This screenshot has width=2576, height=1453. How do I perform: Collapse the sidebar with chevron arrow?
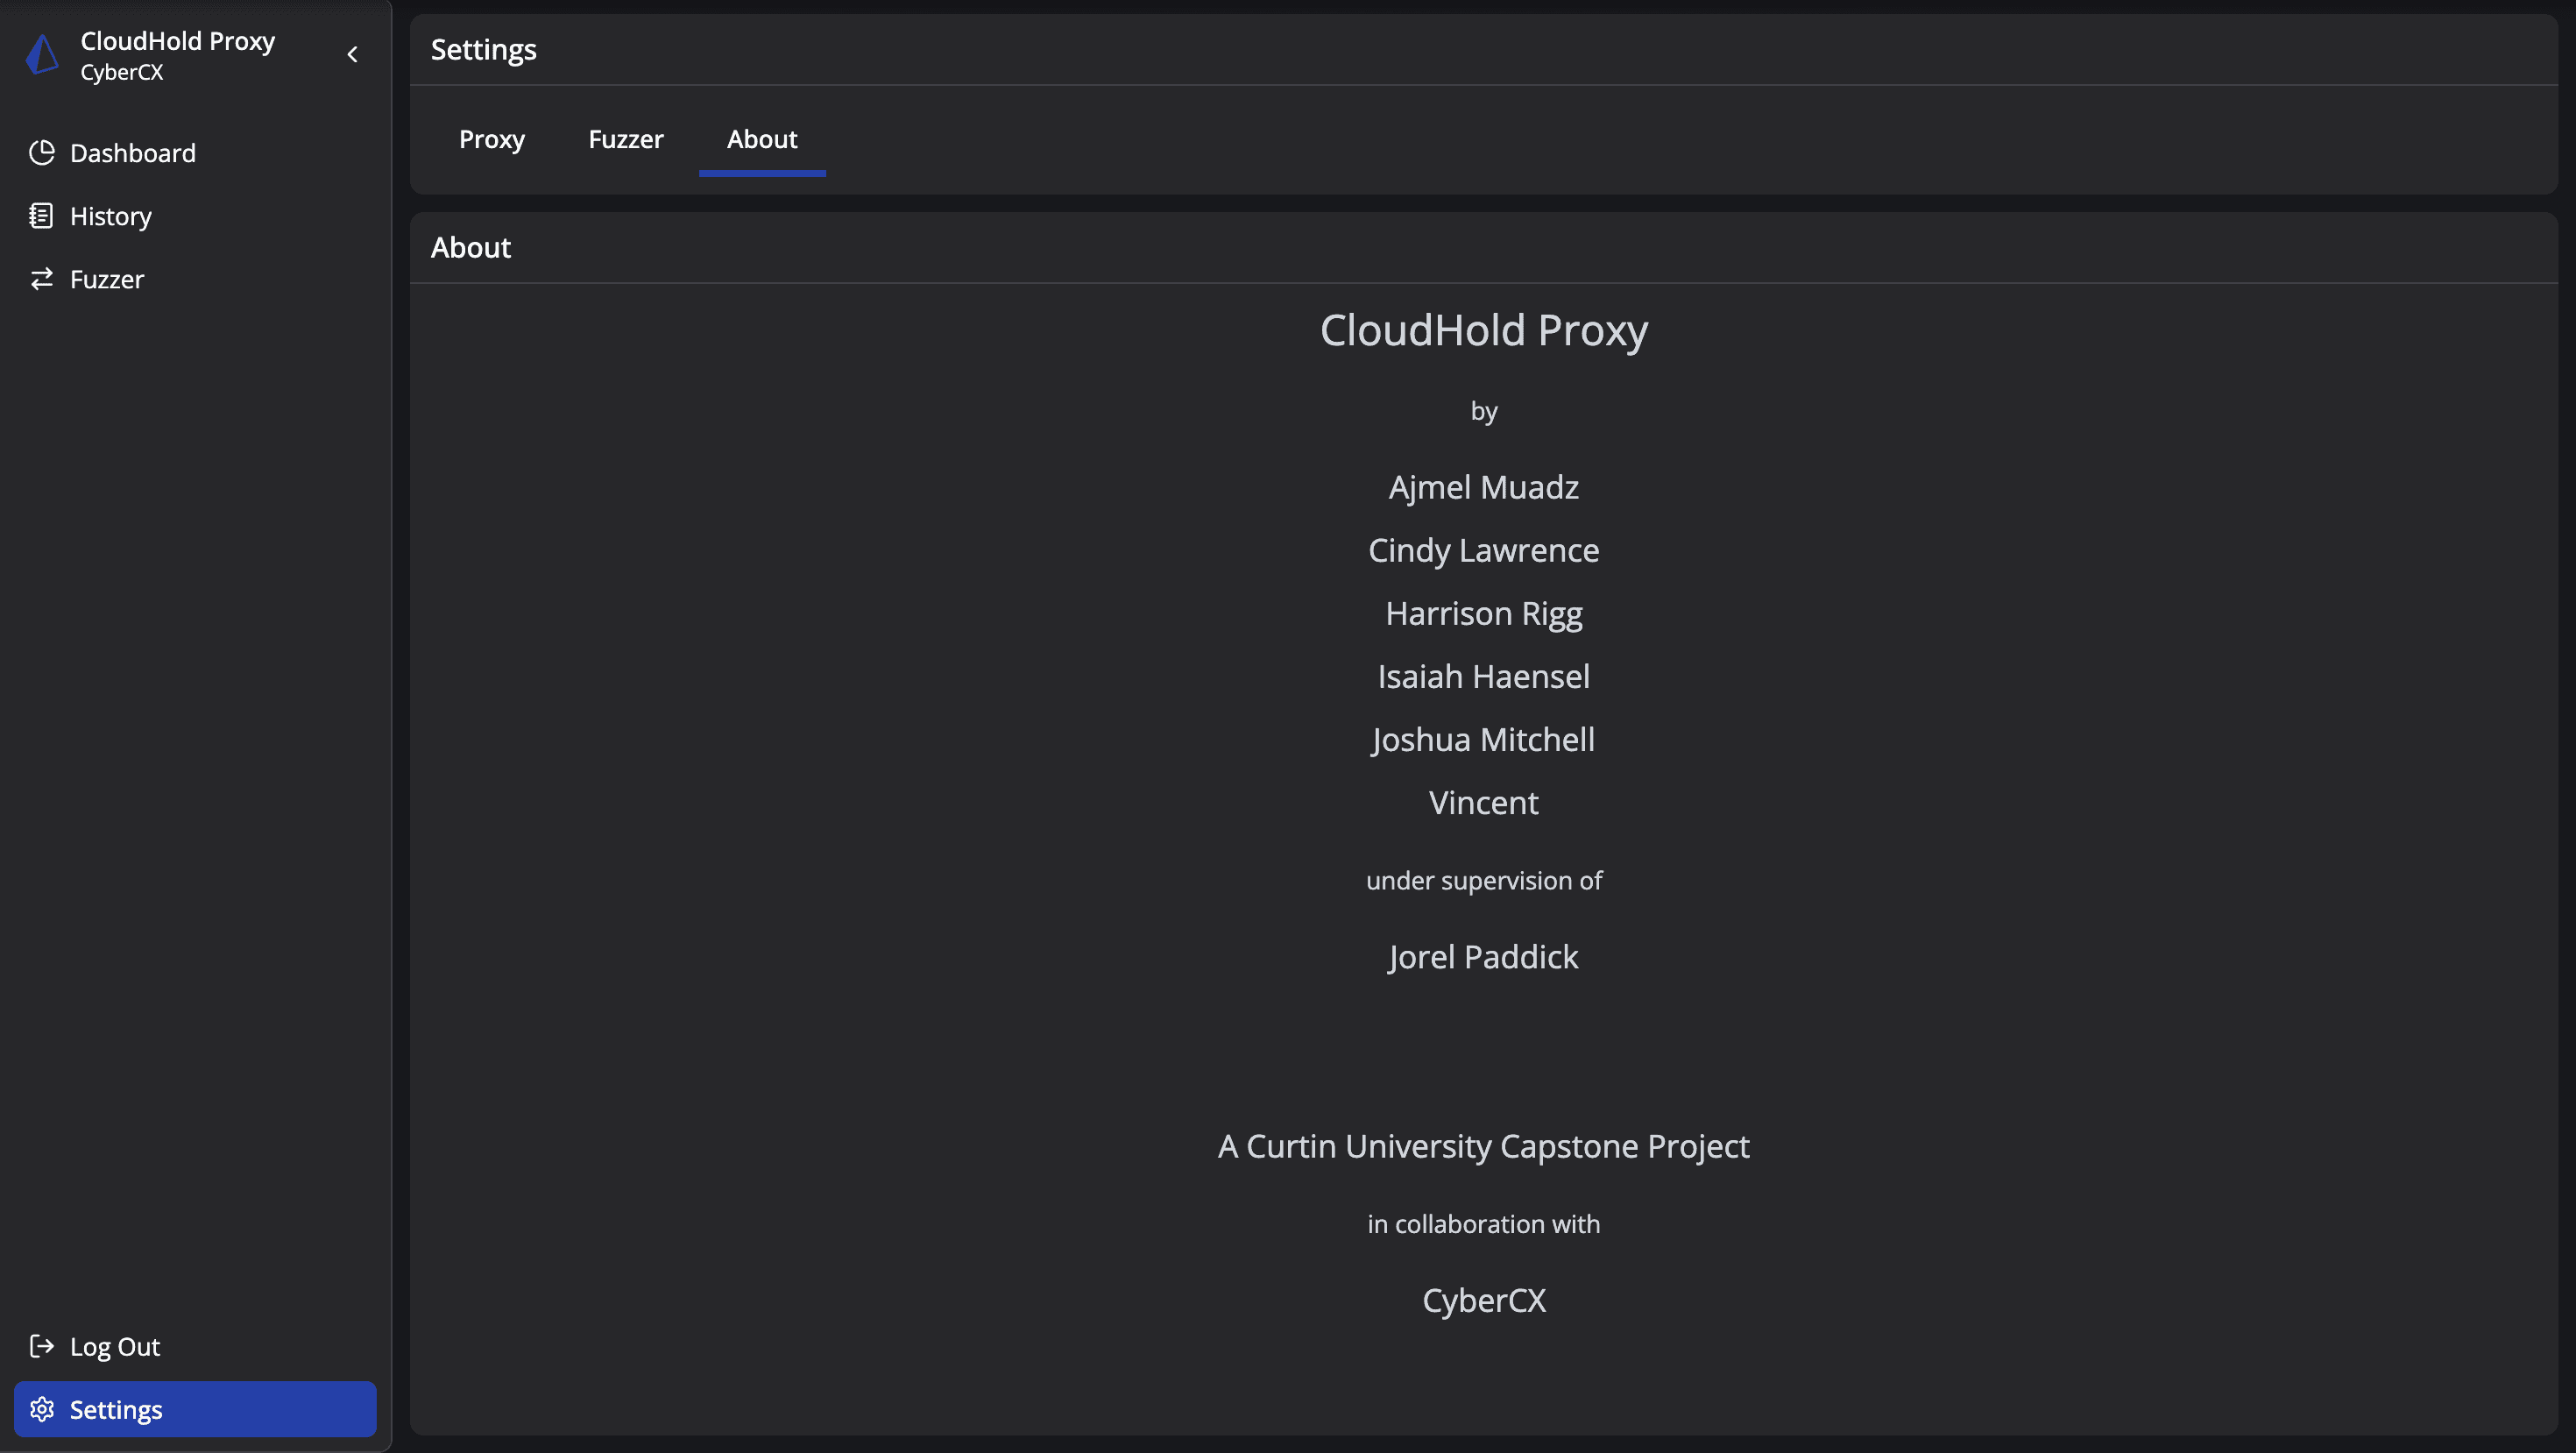point(352,55)
